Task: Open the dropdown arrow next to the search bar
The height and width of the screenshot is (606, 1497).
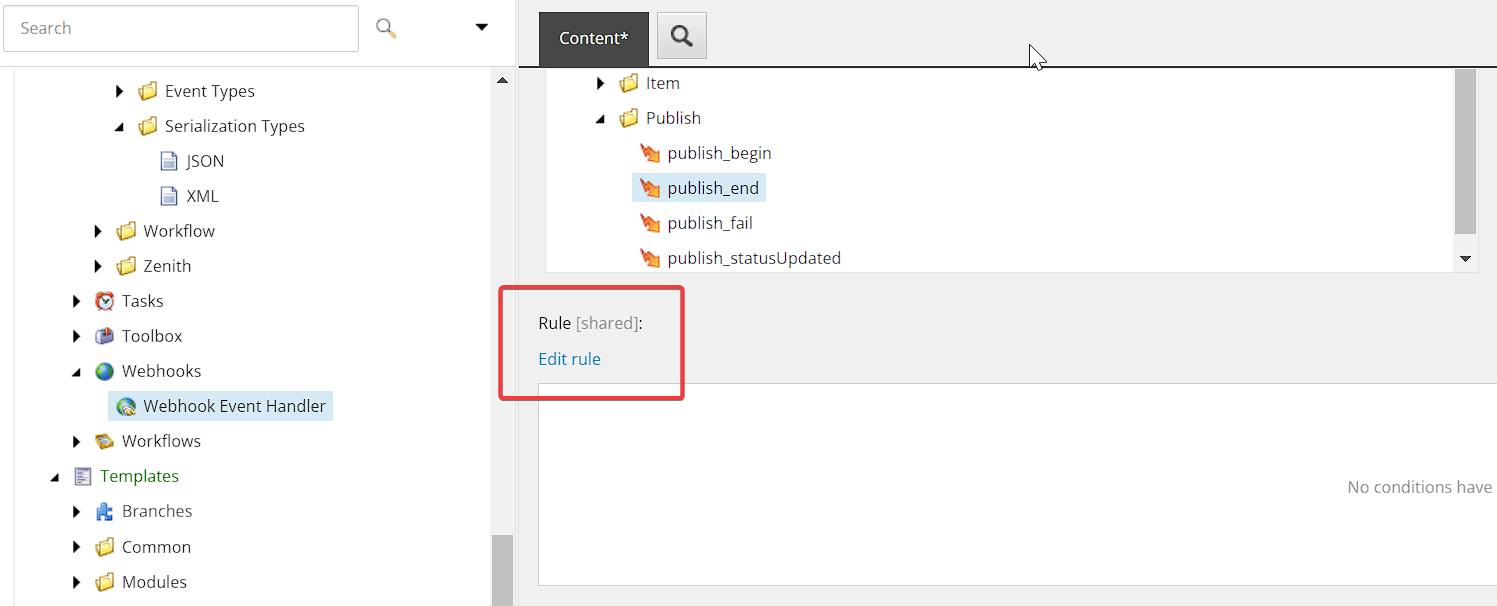Action: click(x=481, y=27)
